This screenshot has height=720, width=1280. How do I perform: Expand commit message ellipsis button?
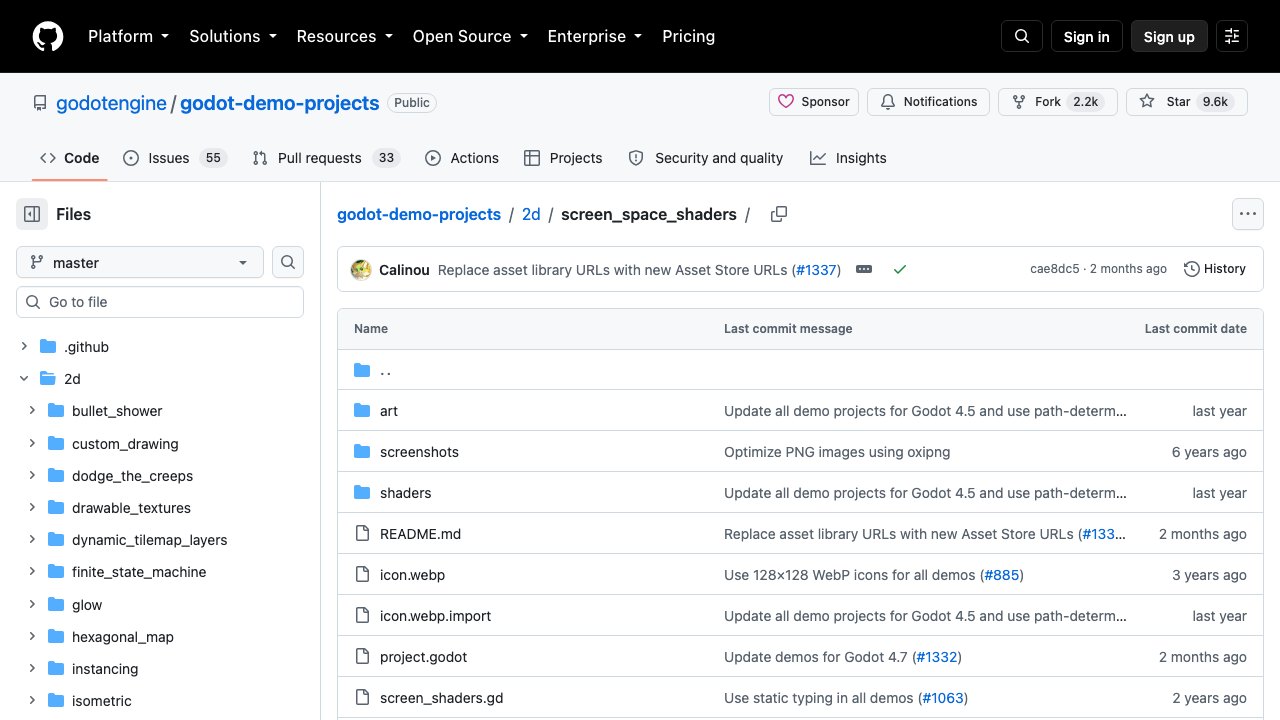pos(864,269)
